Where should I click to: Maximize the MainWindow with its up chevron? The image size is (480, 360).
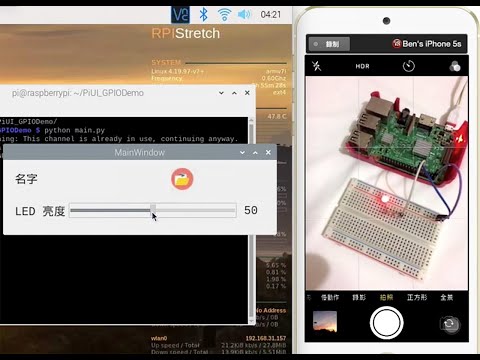pos(255,152)
